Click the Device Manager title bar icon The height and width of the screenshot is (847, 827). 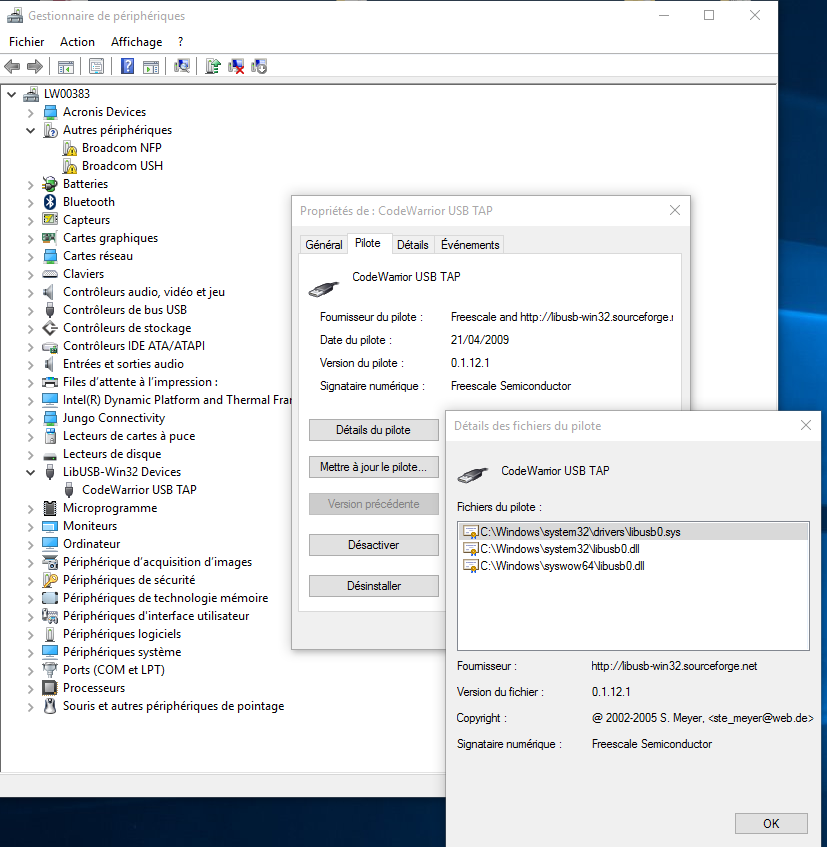click(x=15, y=16)
